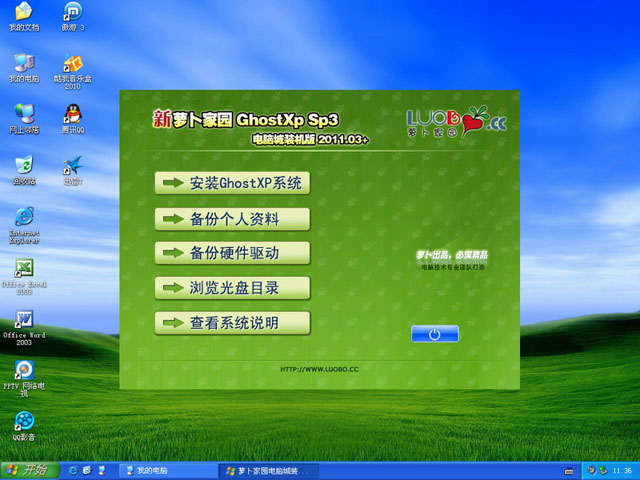The width and height of the screenshot is (640, 480).
Task: Click the 查看系统说明 button
Action: 232,323
